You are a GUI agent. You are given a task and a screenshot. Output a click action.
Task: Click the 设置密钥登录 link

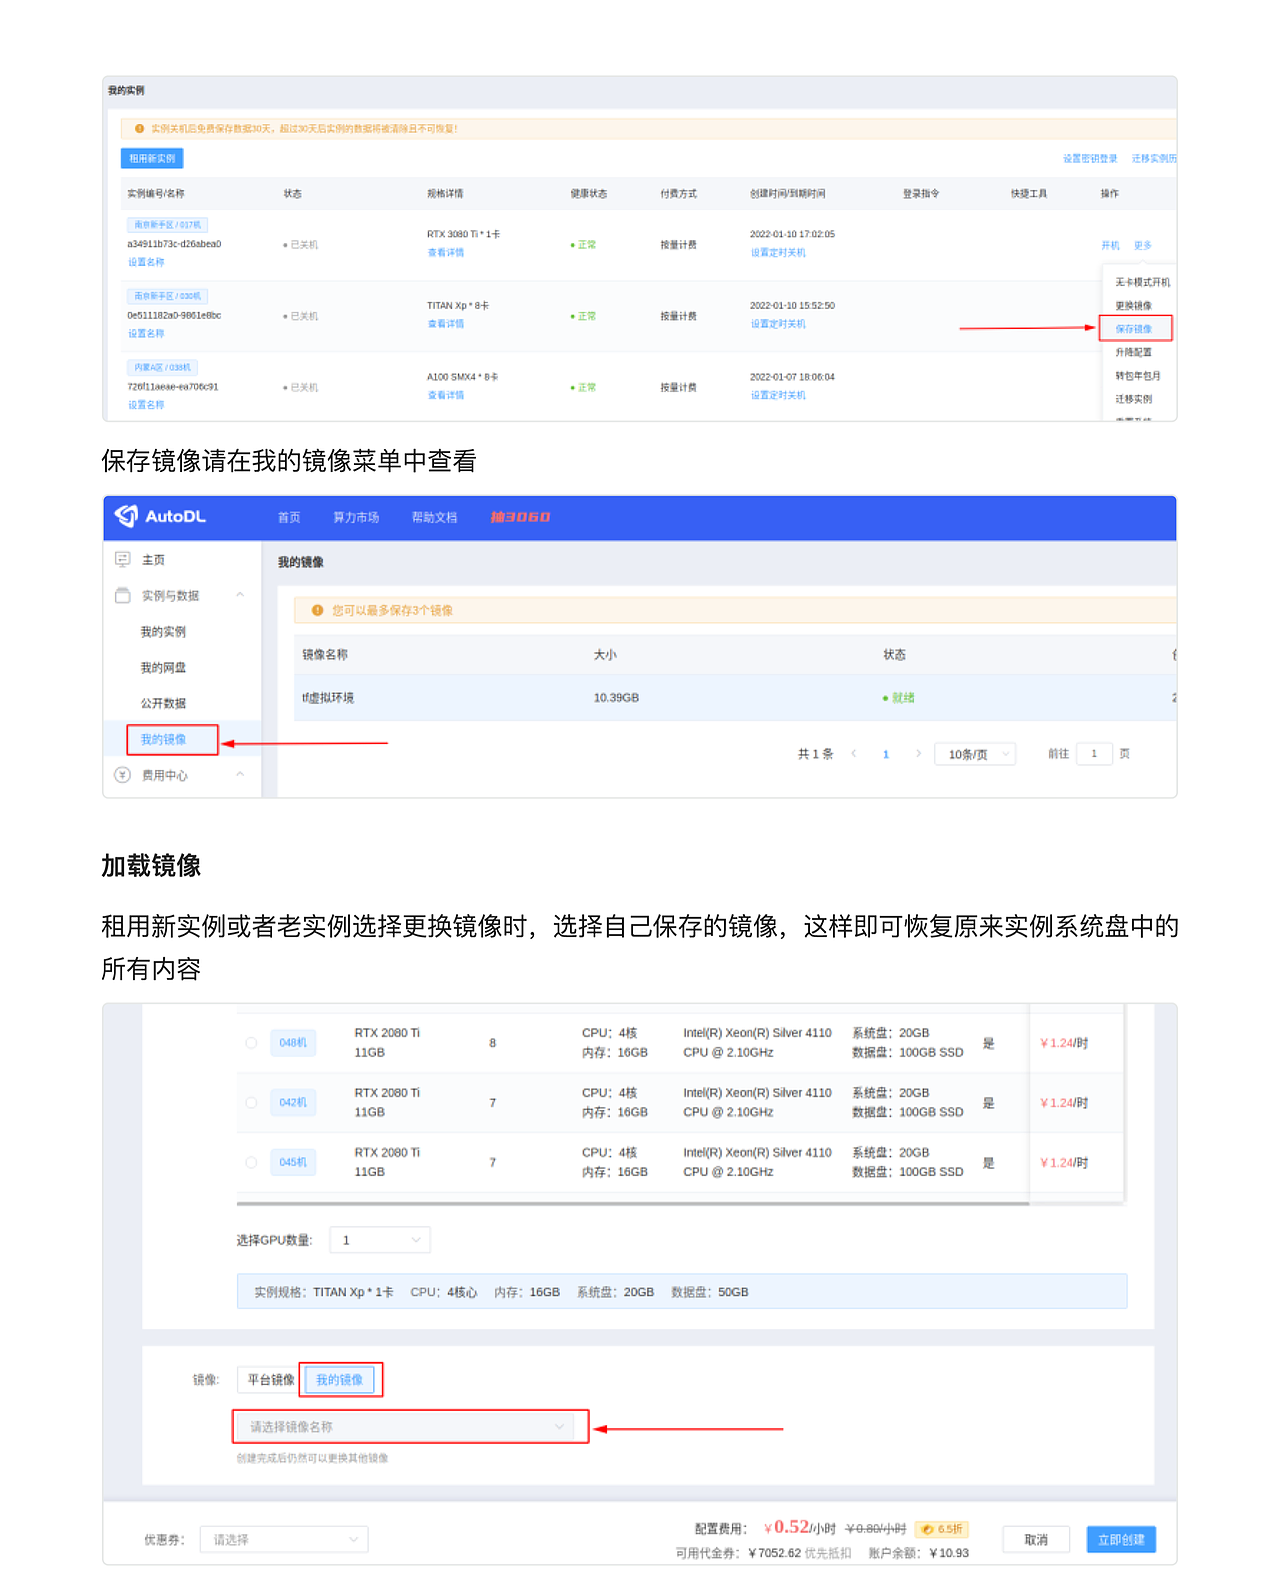tap(1090, 159)
